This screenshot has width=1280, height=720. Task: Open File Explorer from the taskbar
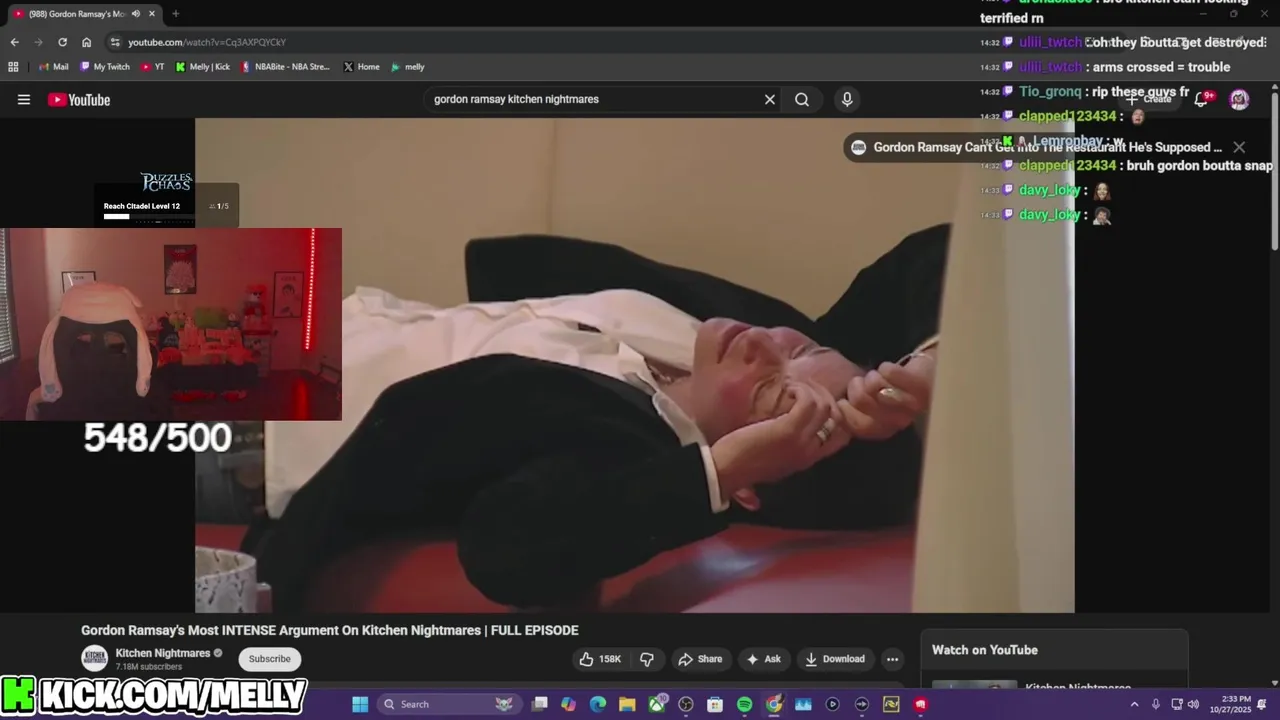point(627,704)
